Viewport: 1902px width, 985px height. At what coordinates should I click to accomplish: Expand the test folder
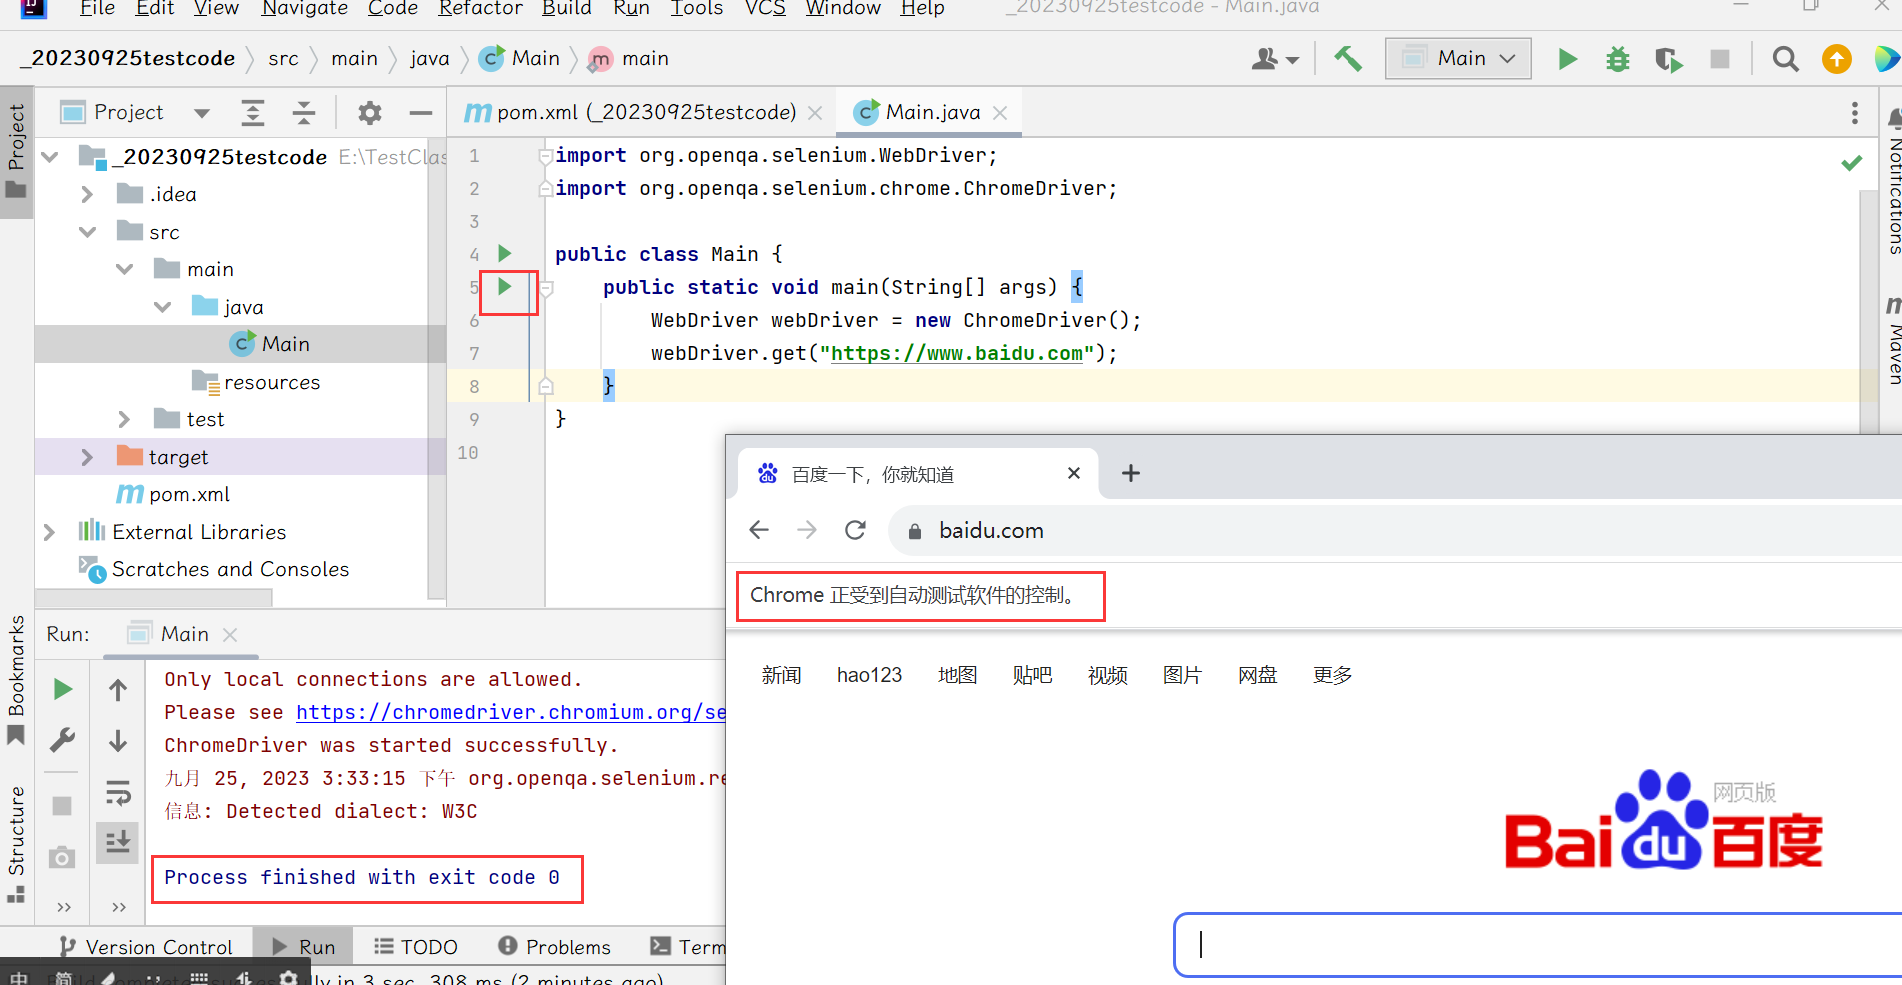124,419
